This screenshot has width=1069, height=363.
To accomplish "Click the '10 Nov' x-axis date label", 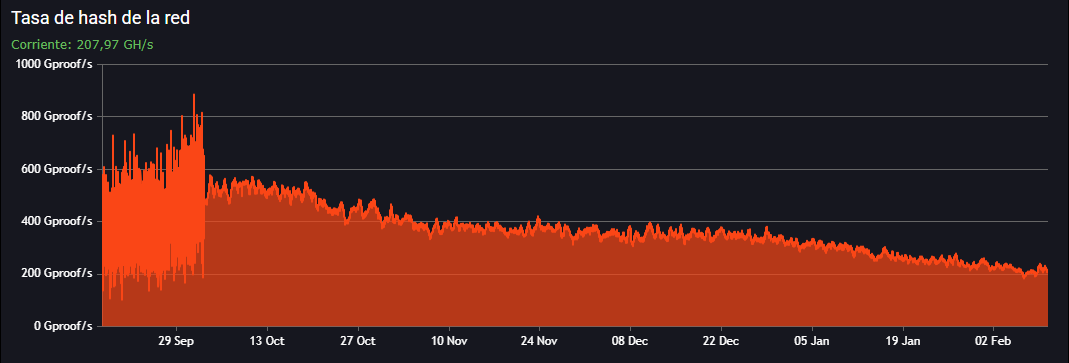I will pyautogui.click(x=448, y=340).
